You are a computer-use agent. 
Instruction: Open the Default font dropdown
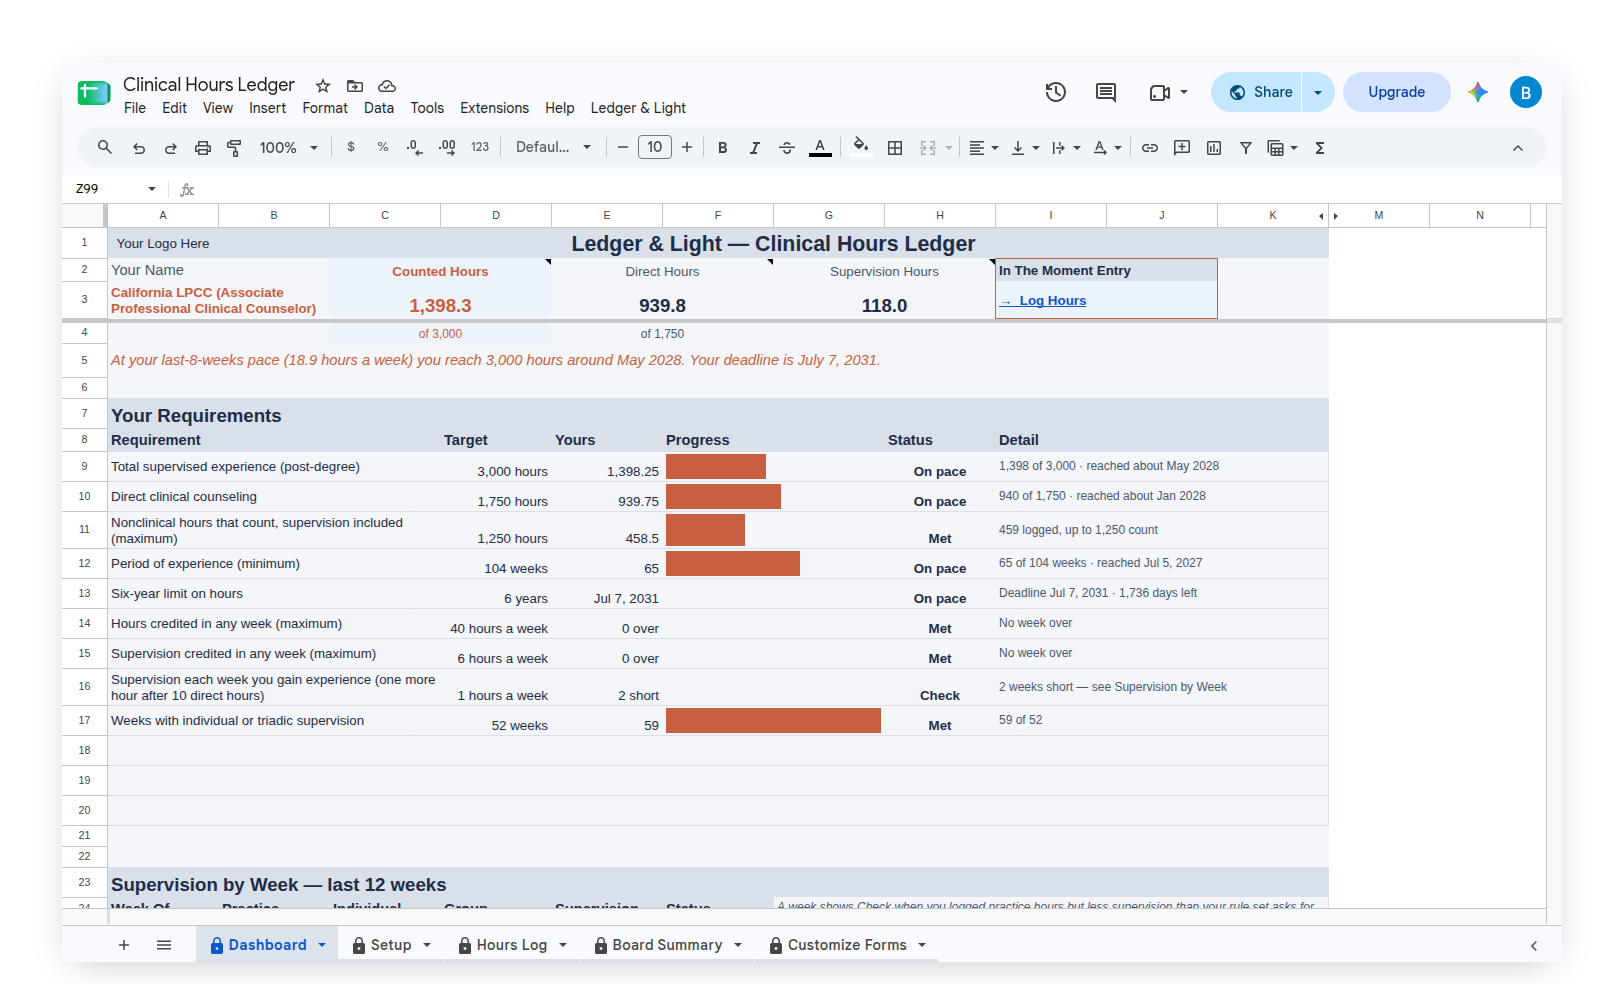(553, 148)
